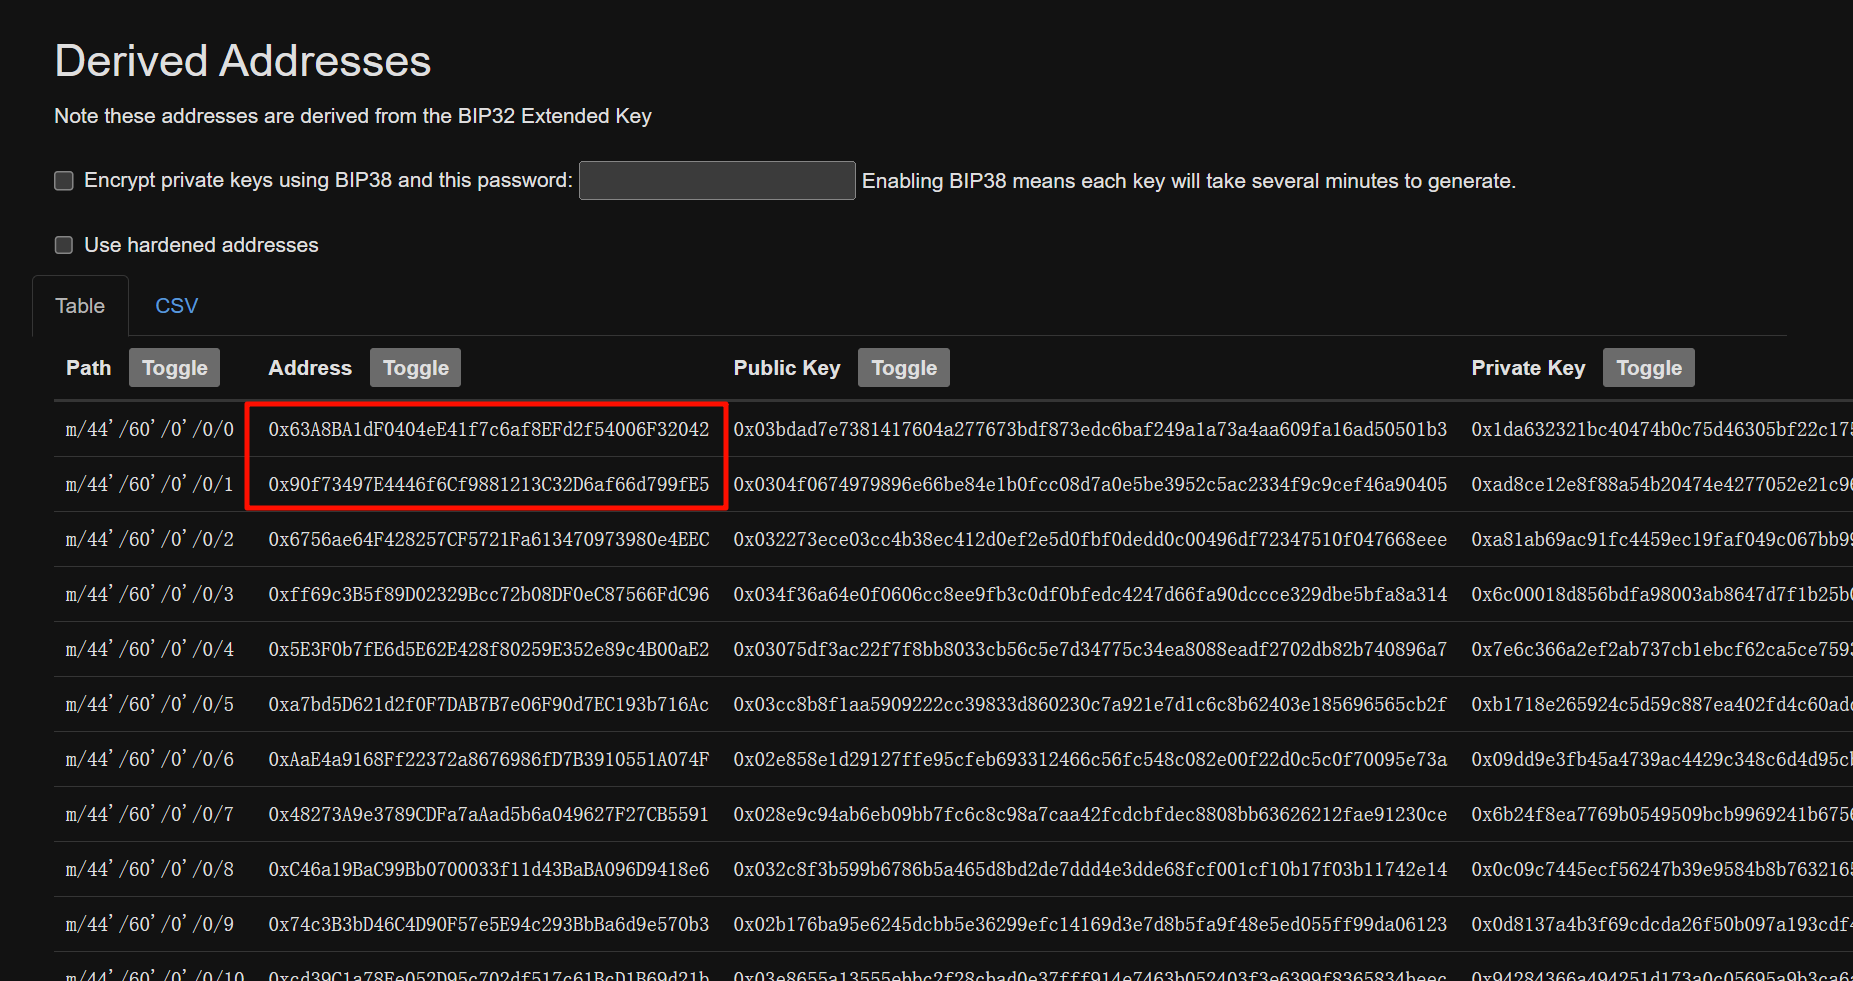
Task: Click the private key starting with 0x1da63232
Action: click(1660, 430)
